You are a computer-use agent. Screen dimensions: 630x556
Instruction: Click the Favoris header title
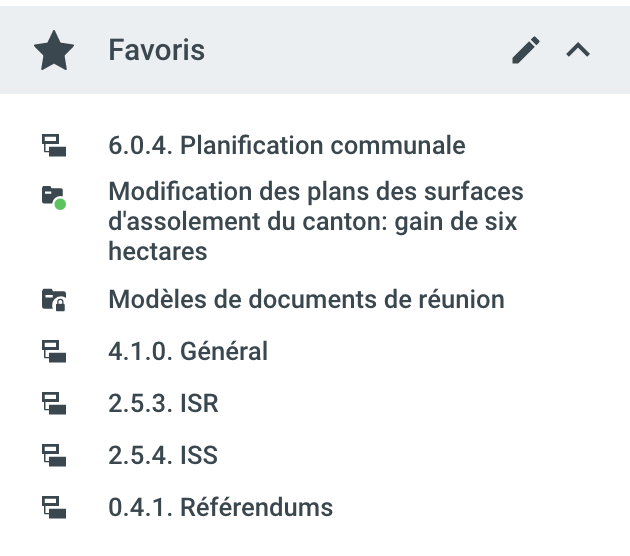coord(156,51)
